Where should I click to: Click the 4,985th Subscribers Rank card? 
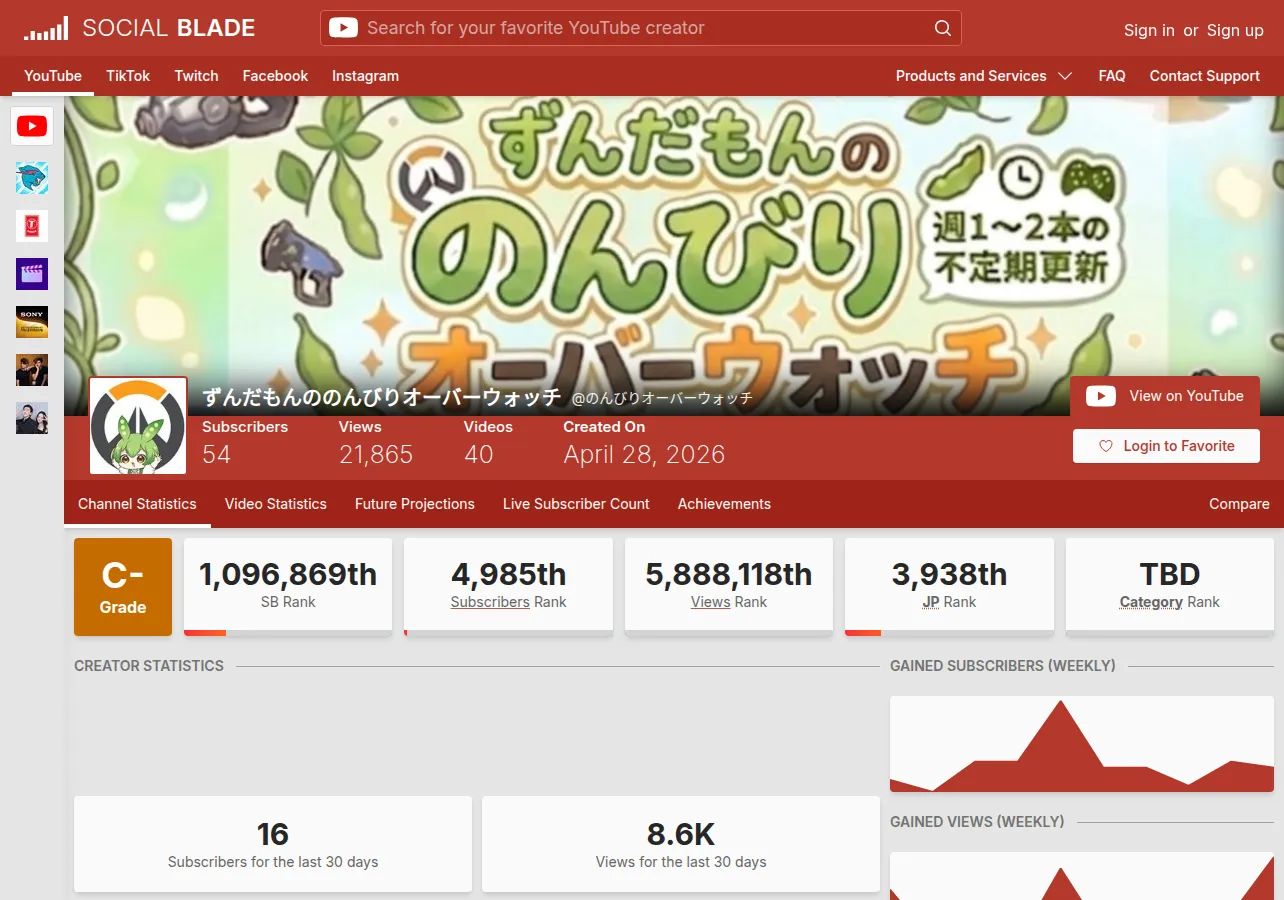tap(509, 587)
